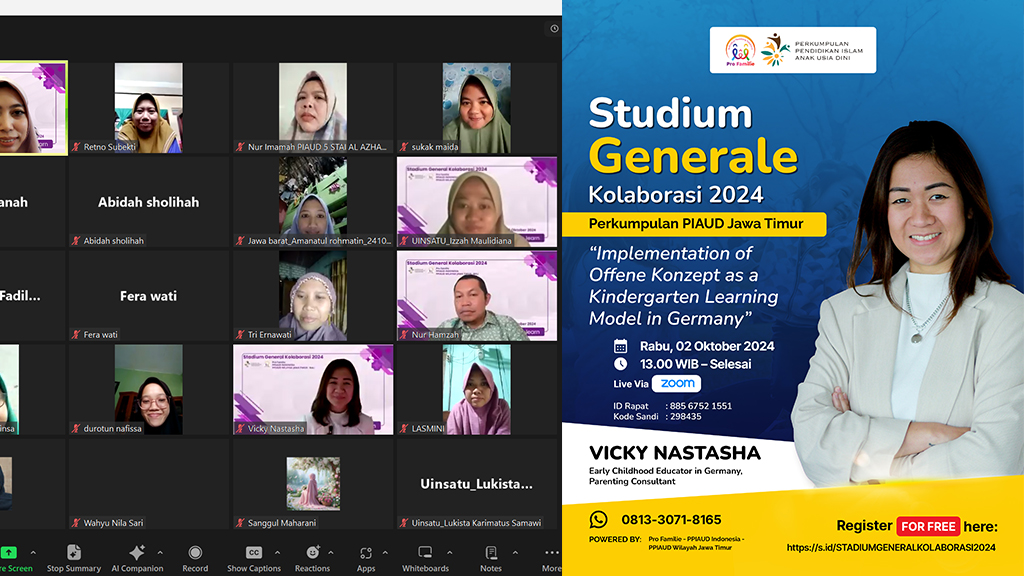Open the More menu in toolbar
Image resolution: width=1024 pixels, height=576 pixels.
[551, 553]
